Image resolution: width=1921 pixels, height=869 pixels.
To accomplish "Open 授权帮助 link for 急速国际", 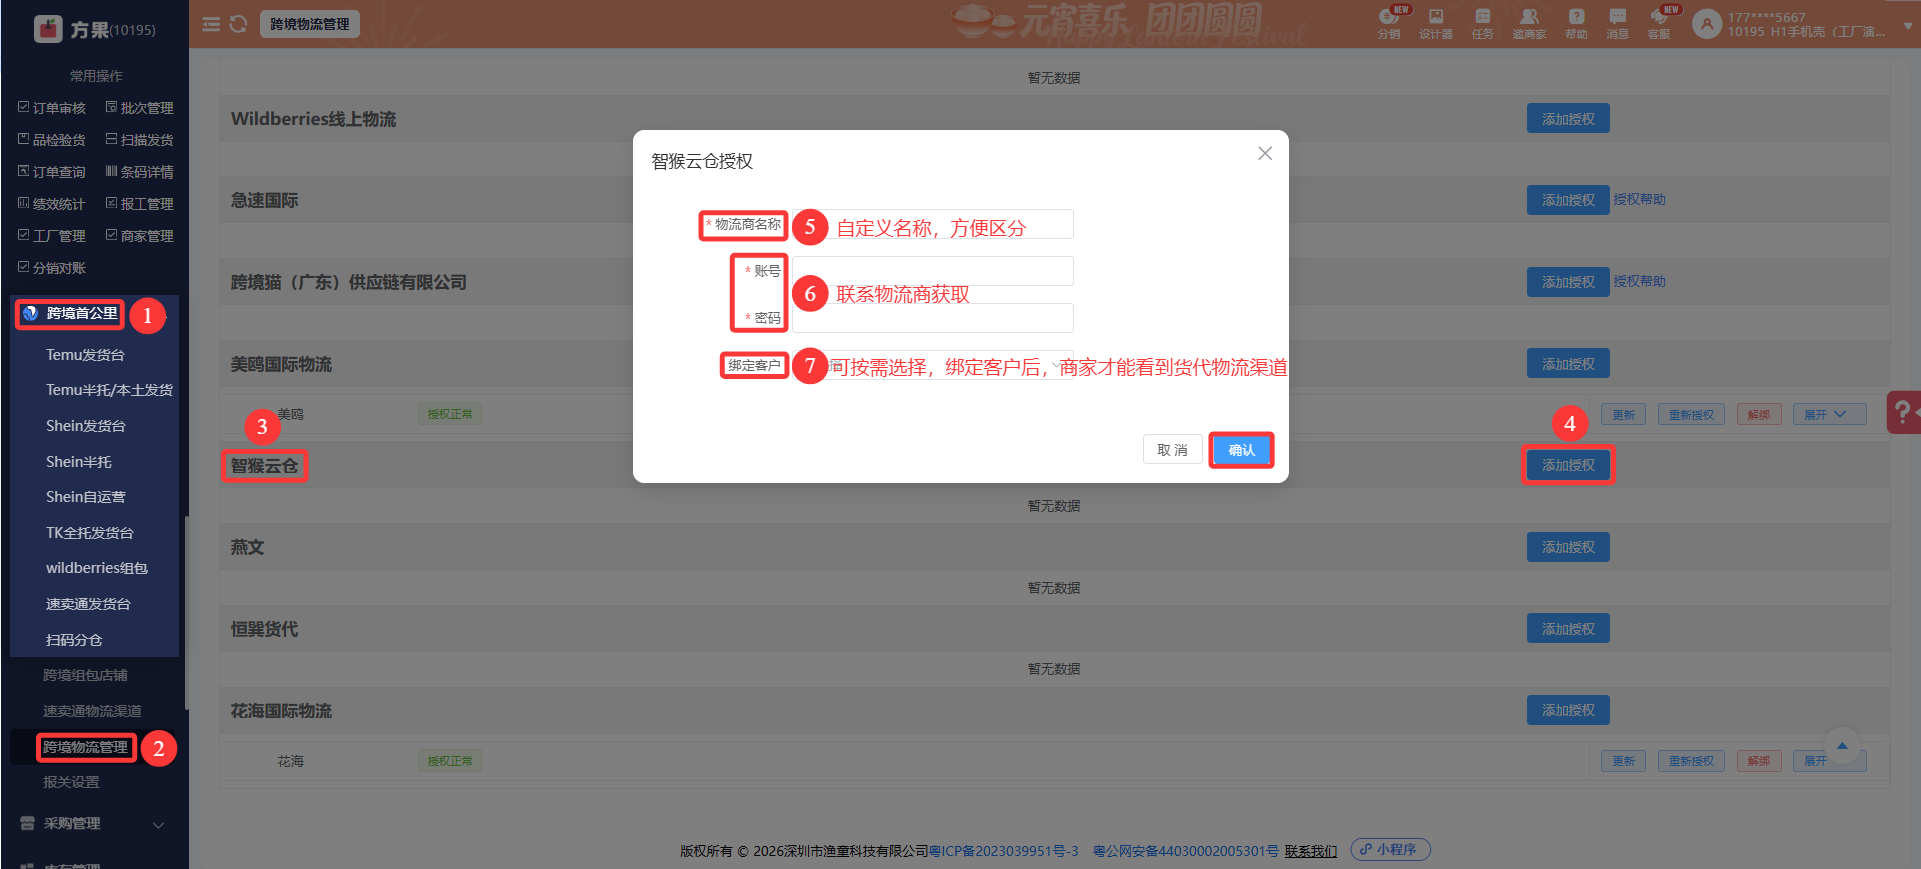I will click(x=1639, y=200).
